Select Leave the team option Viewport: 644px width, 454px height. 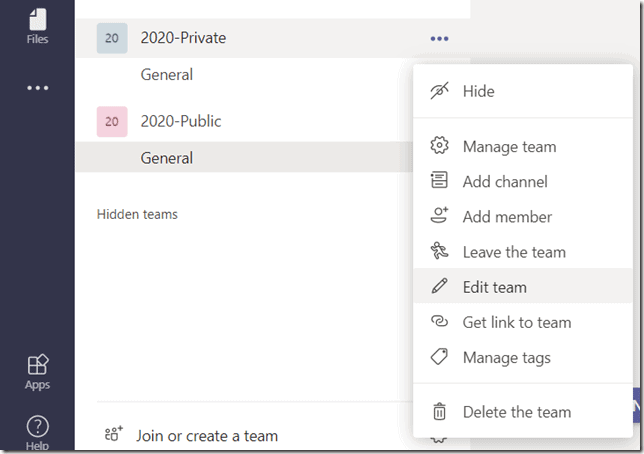[x=523, y=252]
